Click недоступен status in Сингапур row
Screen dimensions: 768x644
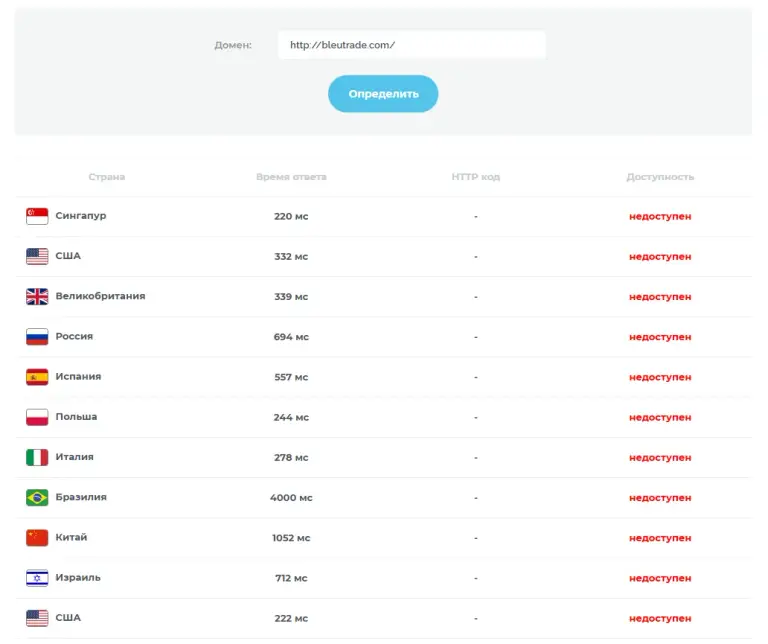[660, 216]
